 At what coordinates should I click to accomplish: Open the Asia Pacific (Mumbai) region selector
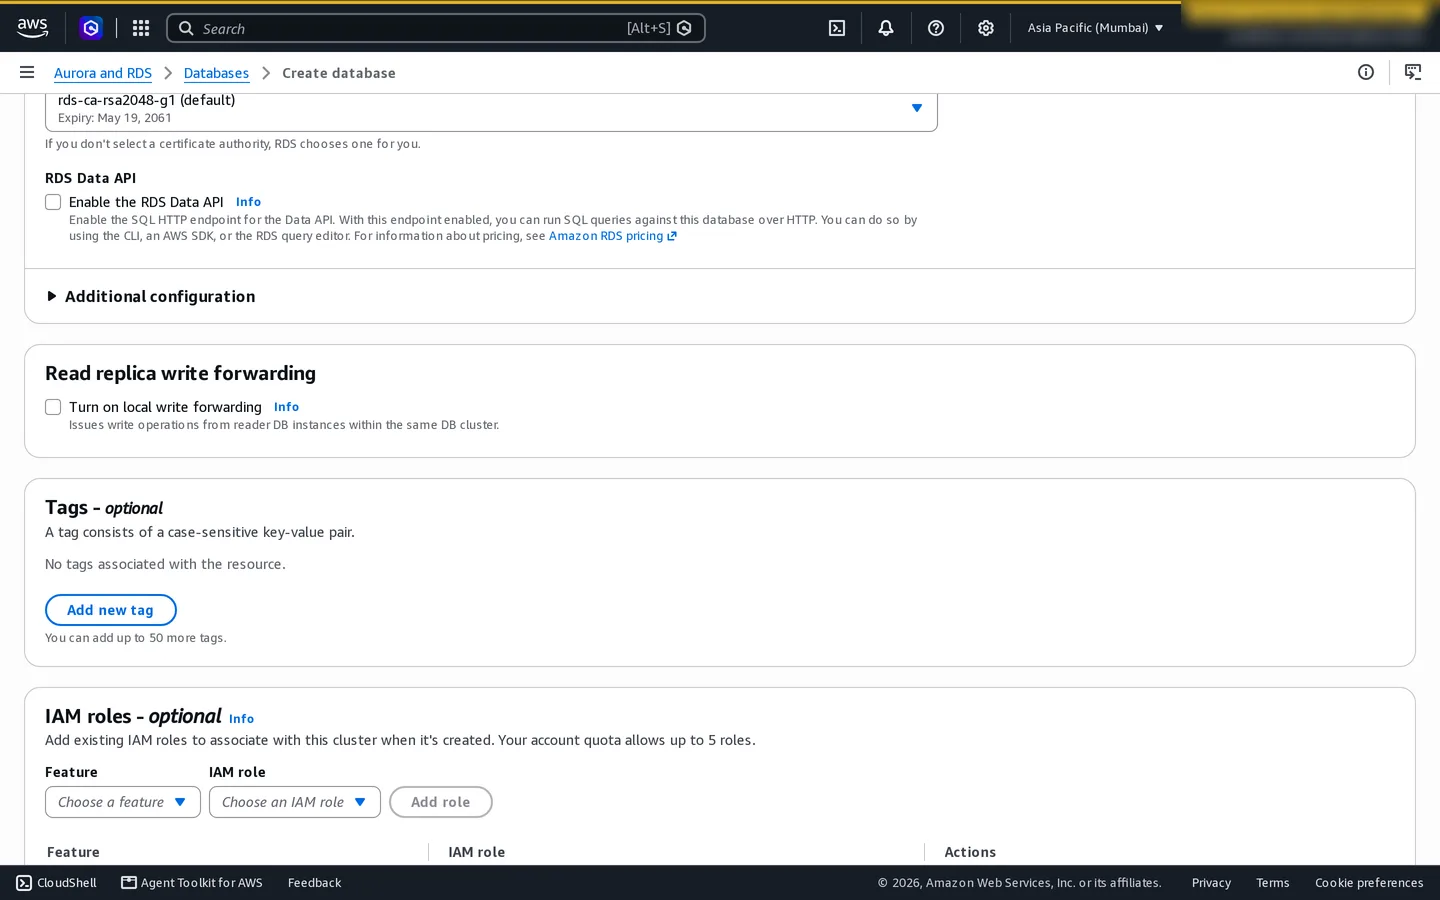point(1096,28)
